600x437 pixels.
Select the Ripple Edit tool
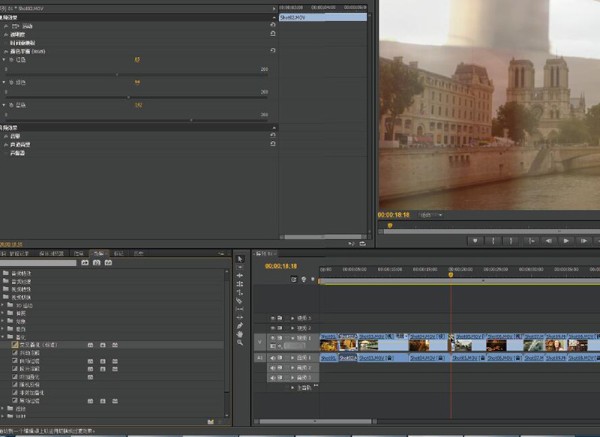click(x=240, y=276)
